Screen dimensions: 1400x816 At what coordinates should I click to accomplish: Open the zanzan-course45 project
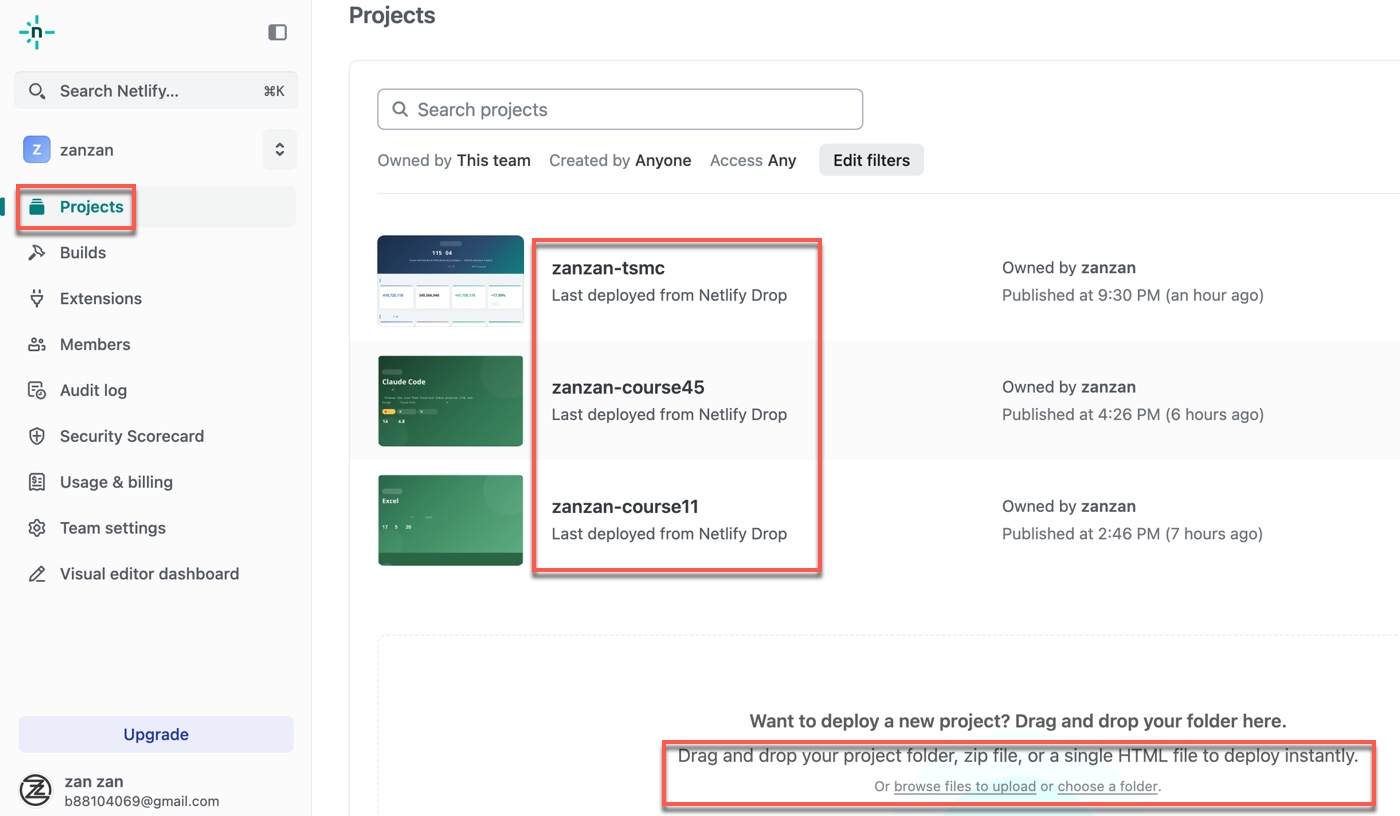(628, 387)
